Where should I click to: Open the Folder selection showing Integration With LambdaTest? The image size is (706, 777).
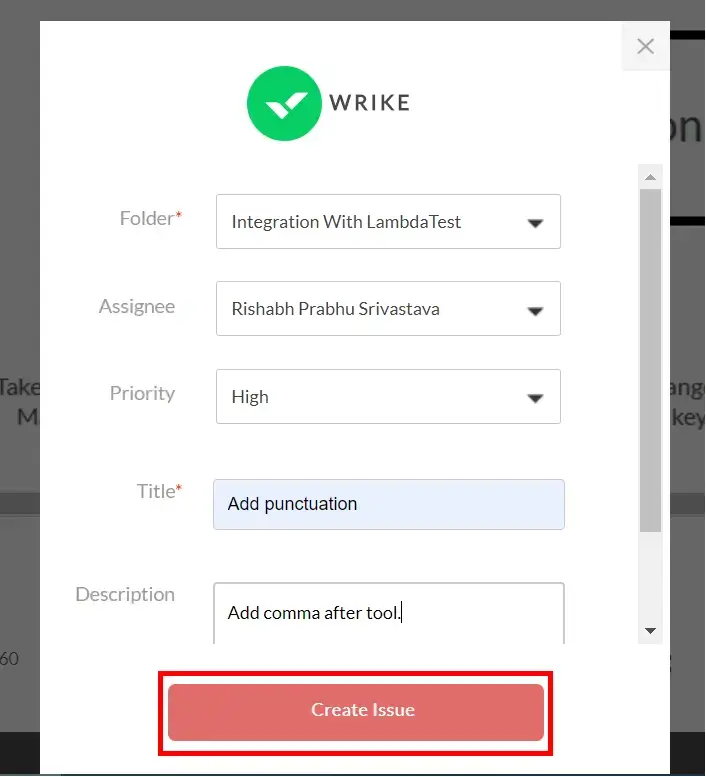click(370, 222)
